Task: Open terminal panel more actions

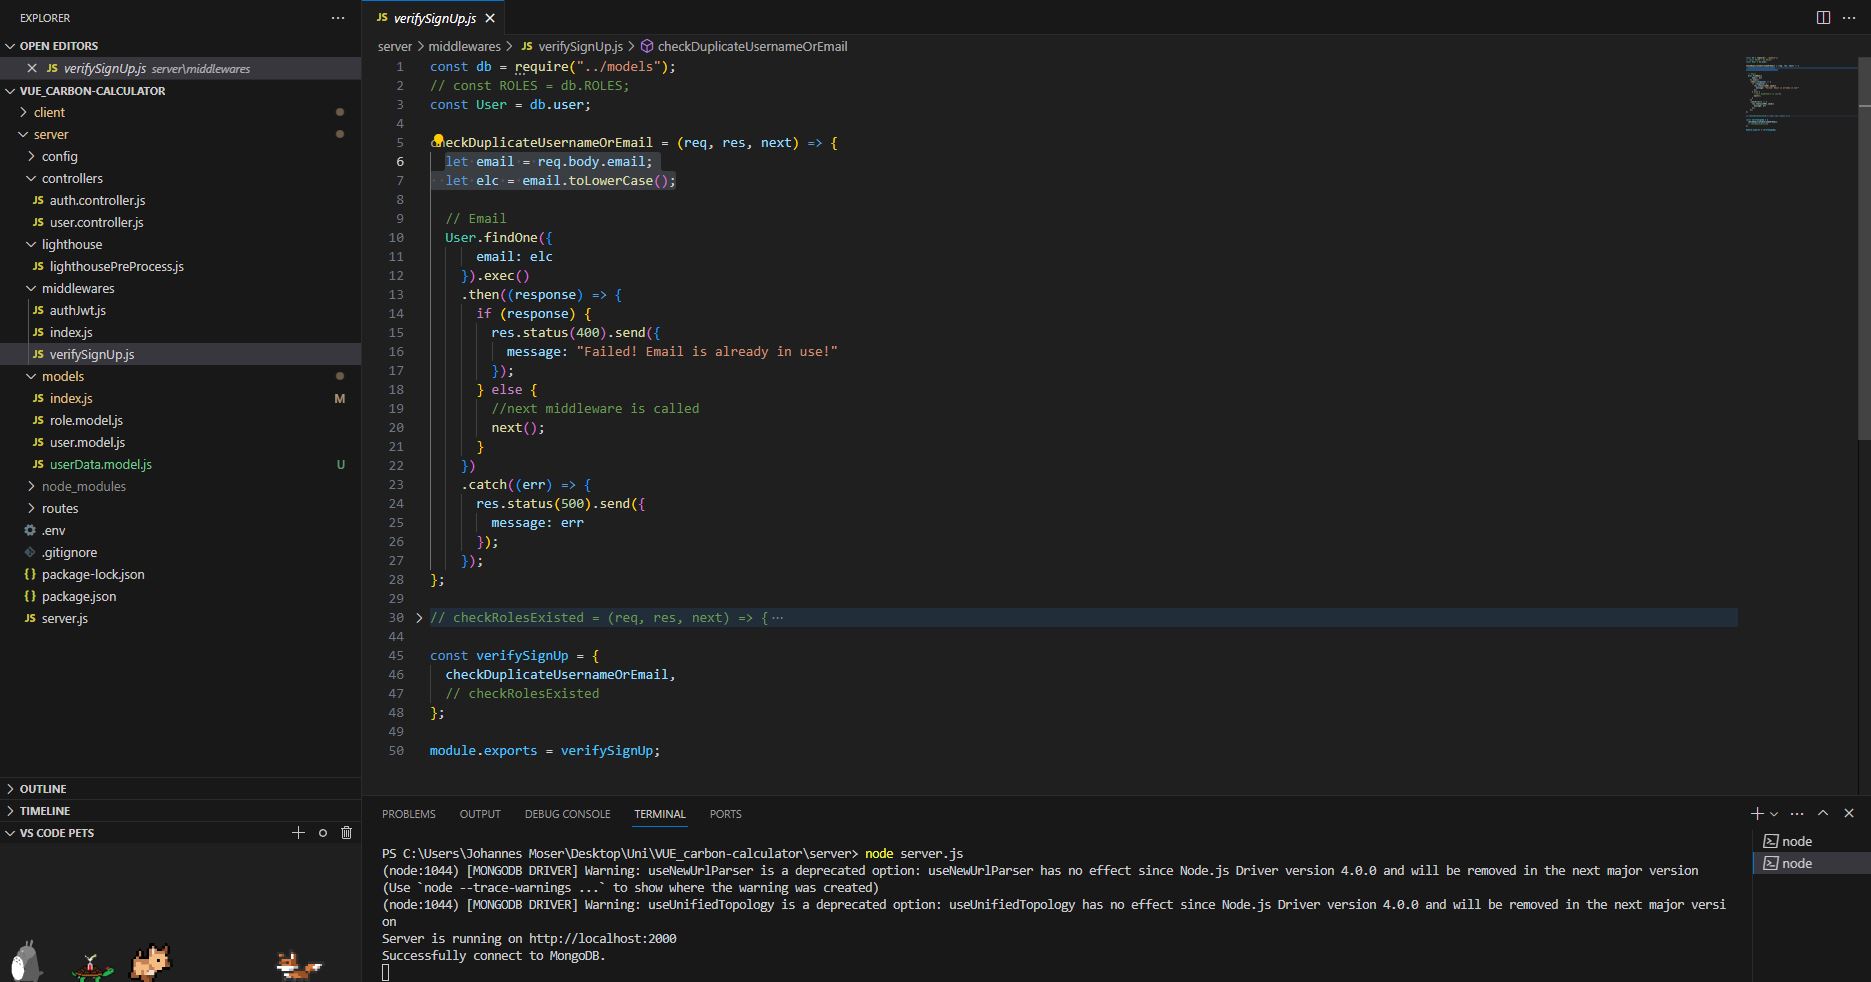Action: tap(1797, 813)
